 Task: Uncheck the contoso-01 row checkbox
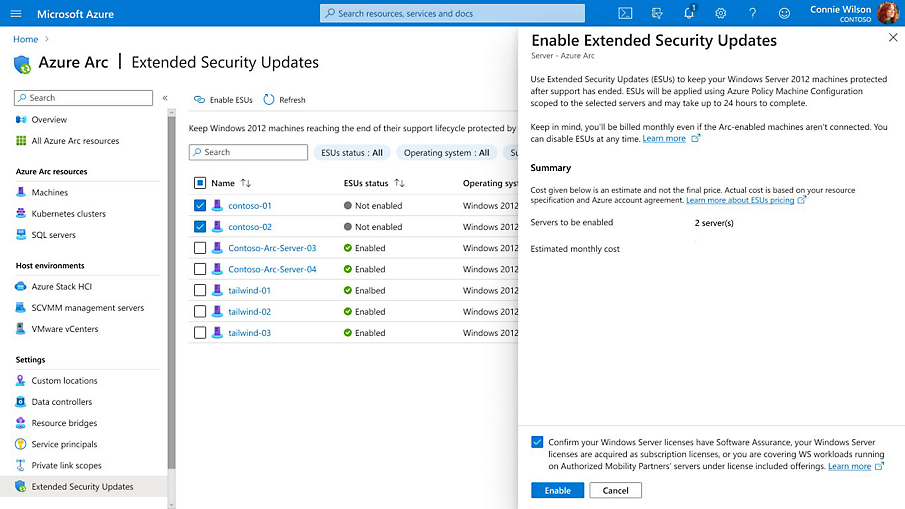(x=200, y=205)
